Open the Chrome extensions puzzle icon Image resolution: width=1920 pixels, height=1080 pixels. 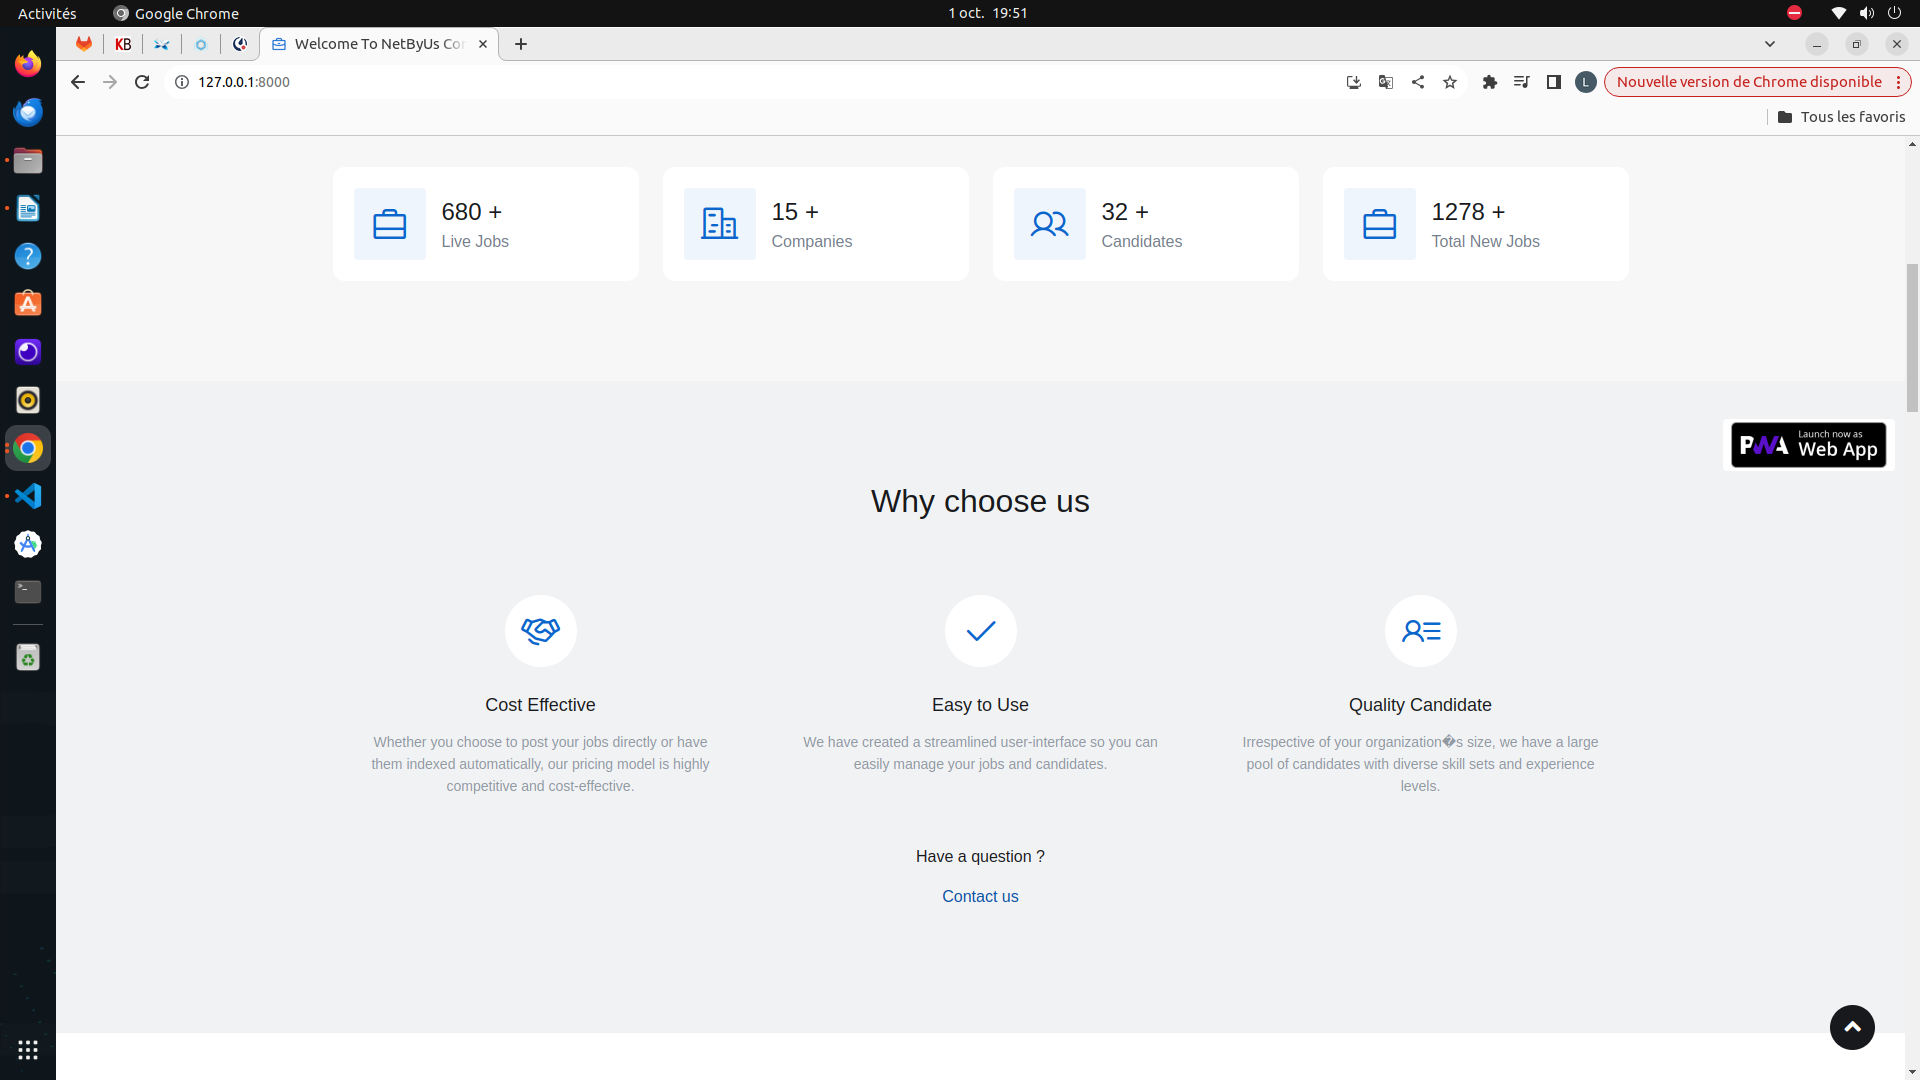point(1490,82)
